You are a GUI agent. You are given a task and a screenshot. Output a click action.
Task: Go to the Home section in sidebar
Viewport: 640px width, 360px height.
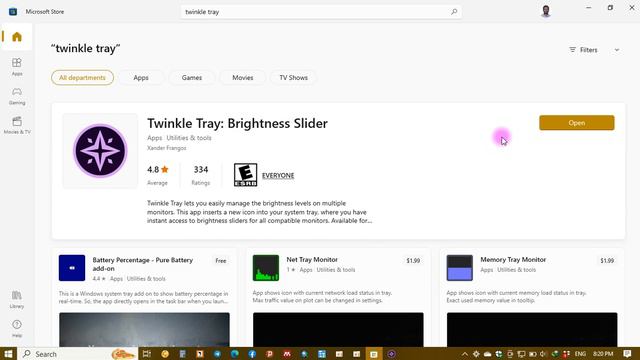point(17,37)
